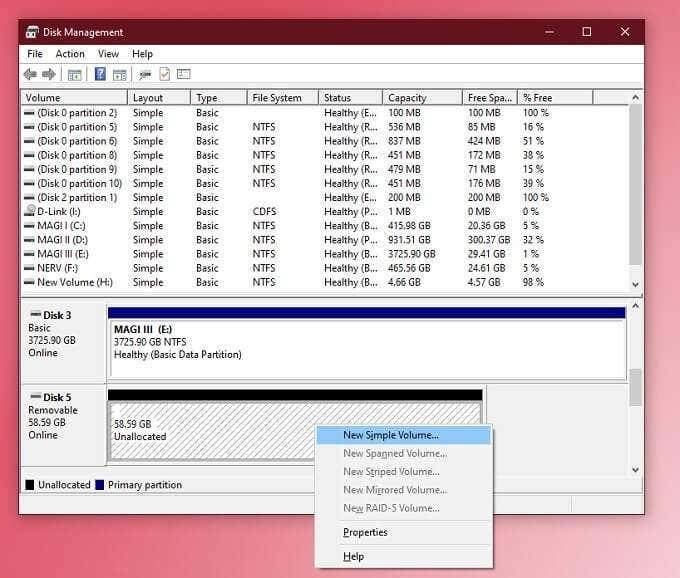Image resolution: width=680 pixels, height=578 pixels.
Task: Select the (Disk 0 partition 9) row
Action: 325,169
